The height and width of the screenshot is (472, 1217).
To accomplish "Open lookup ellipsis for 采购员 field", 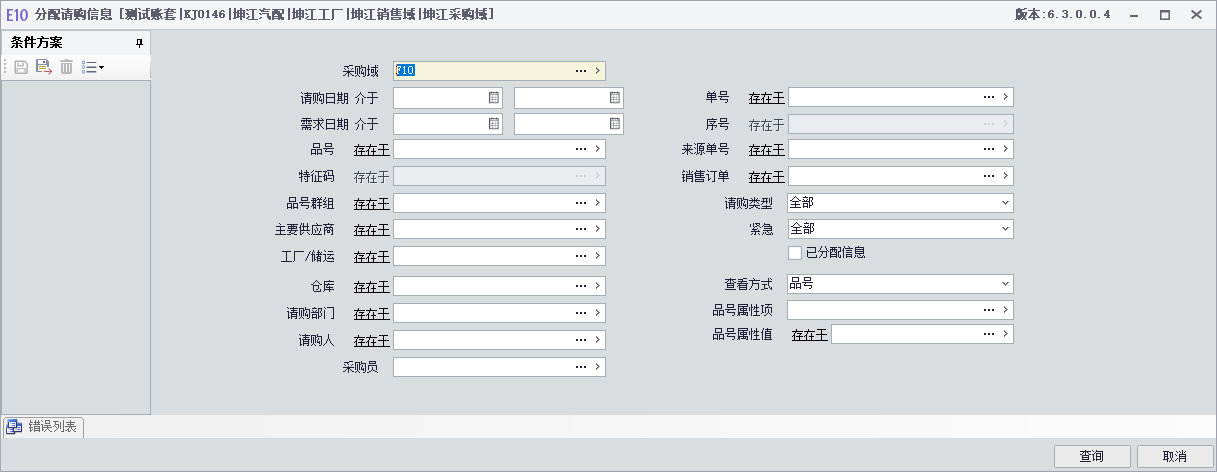I will tap(580, 368).
